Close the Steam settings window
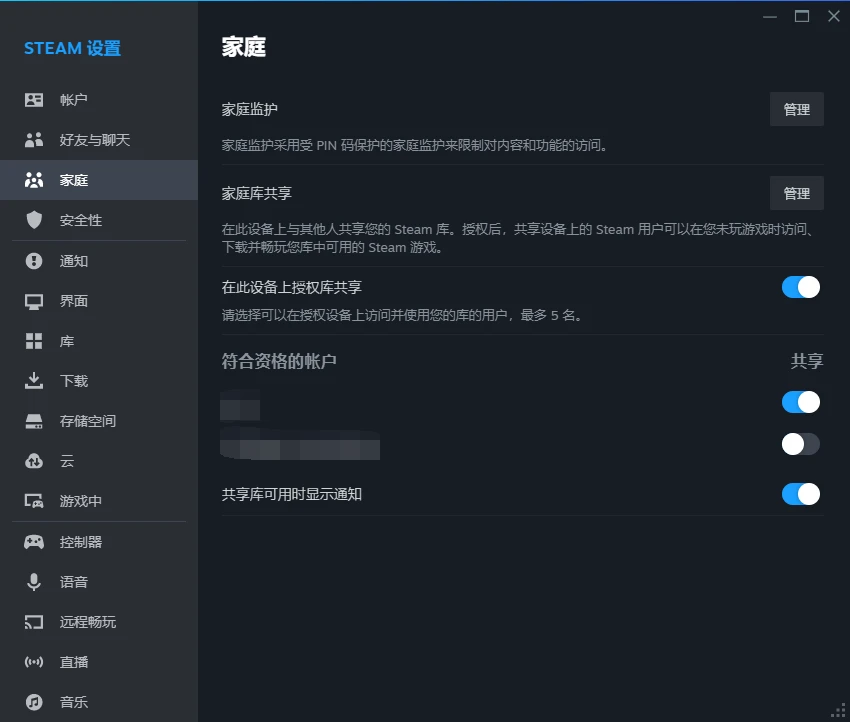 [x=834, y=16]
